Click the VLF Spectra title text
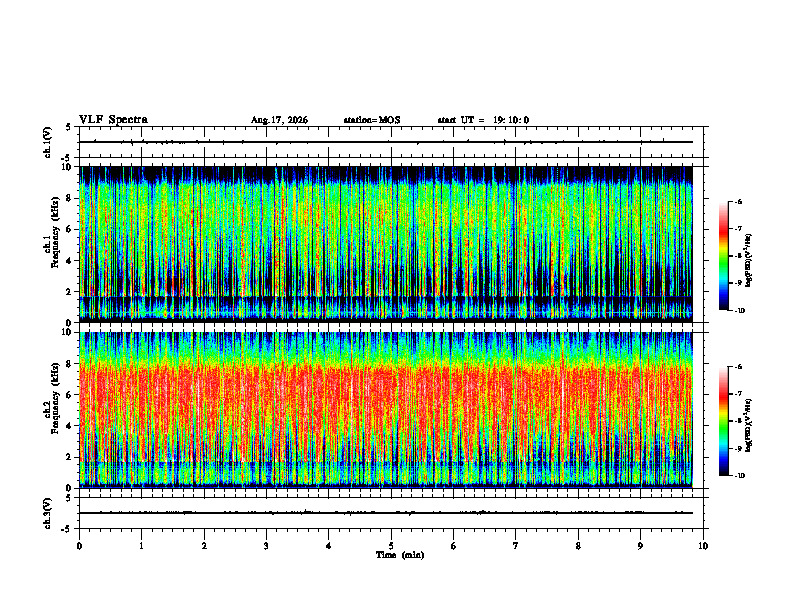Image resolution: width=792 pixels, height=612 pixels. pyautogui.click(x=113, y=120)
